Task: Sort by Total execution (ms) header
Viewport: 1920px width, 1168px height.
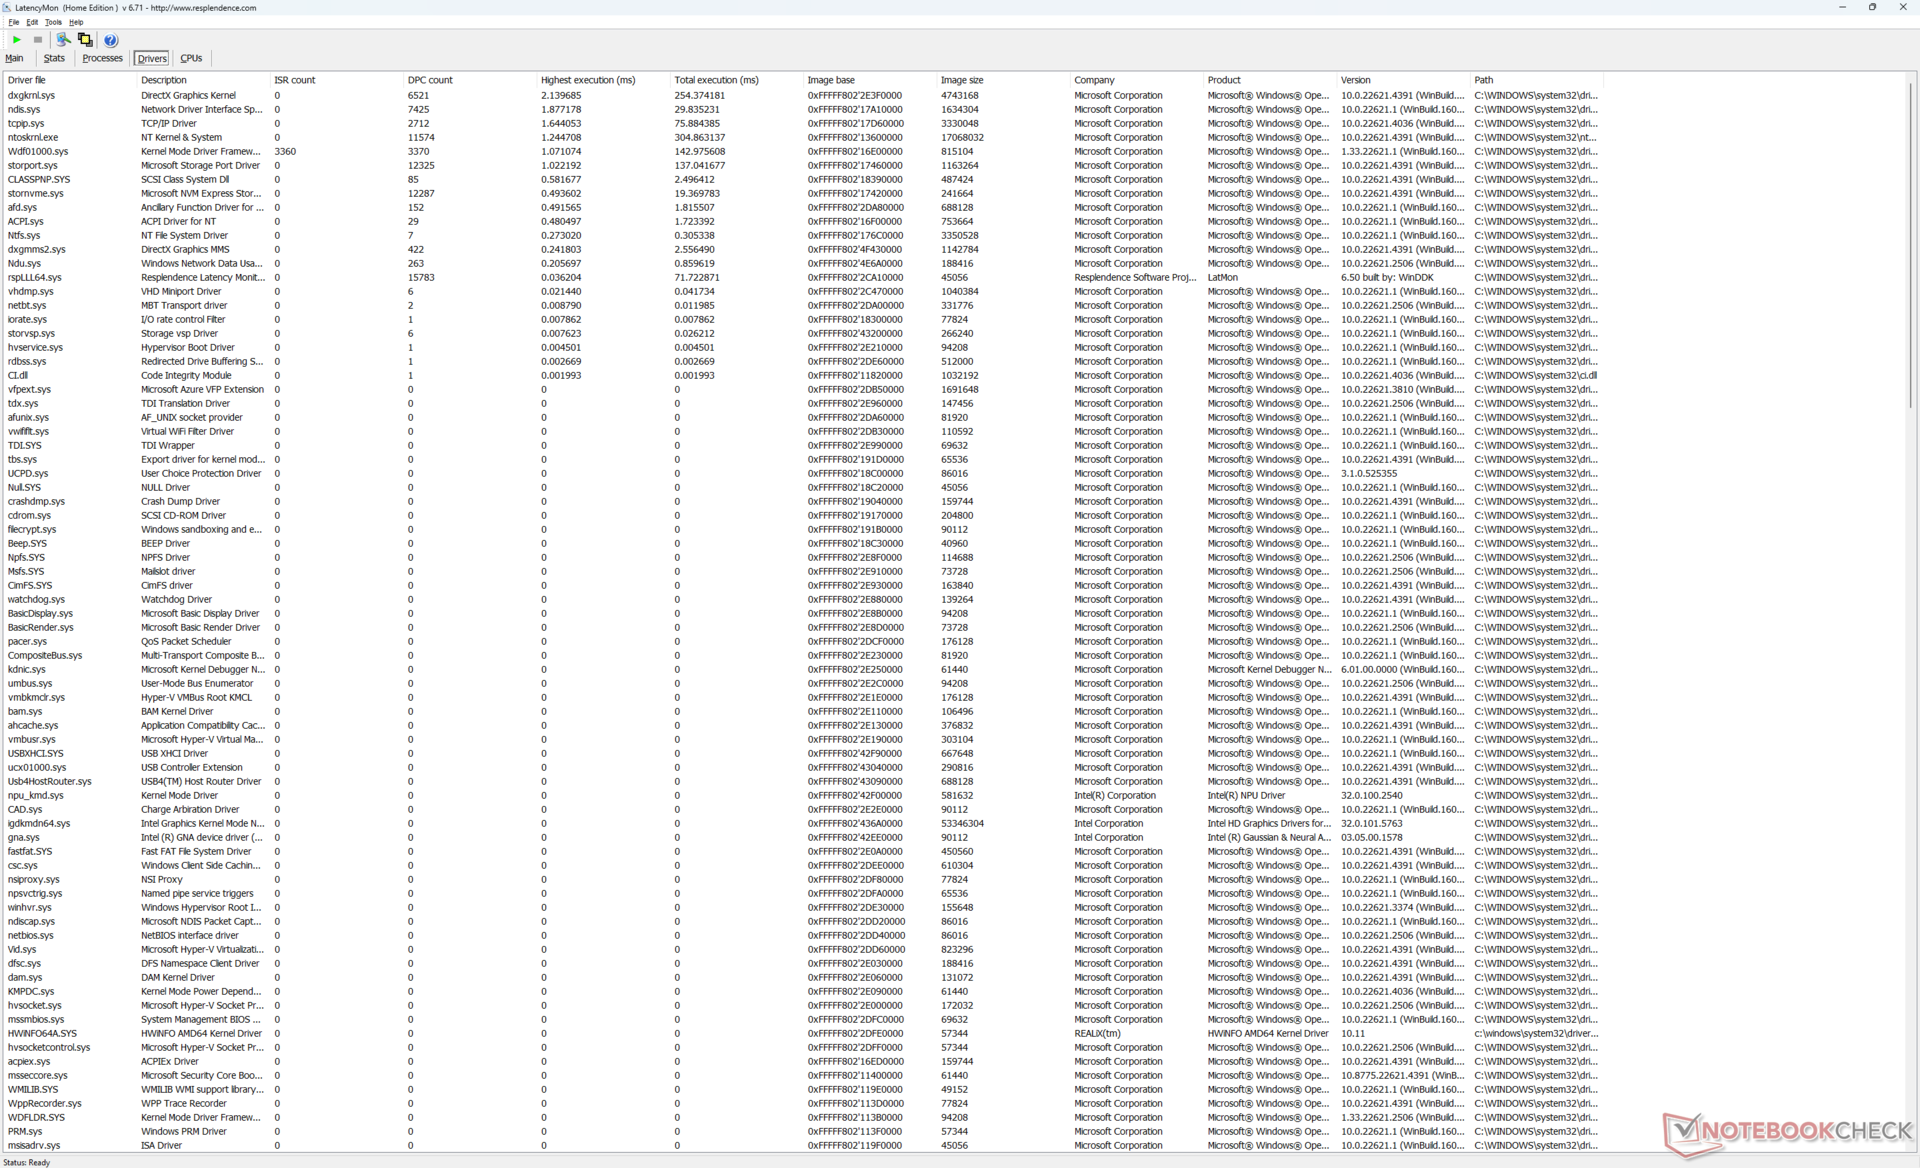Action: [716, 80]
